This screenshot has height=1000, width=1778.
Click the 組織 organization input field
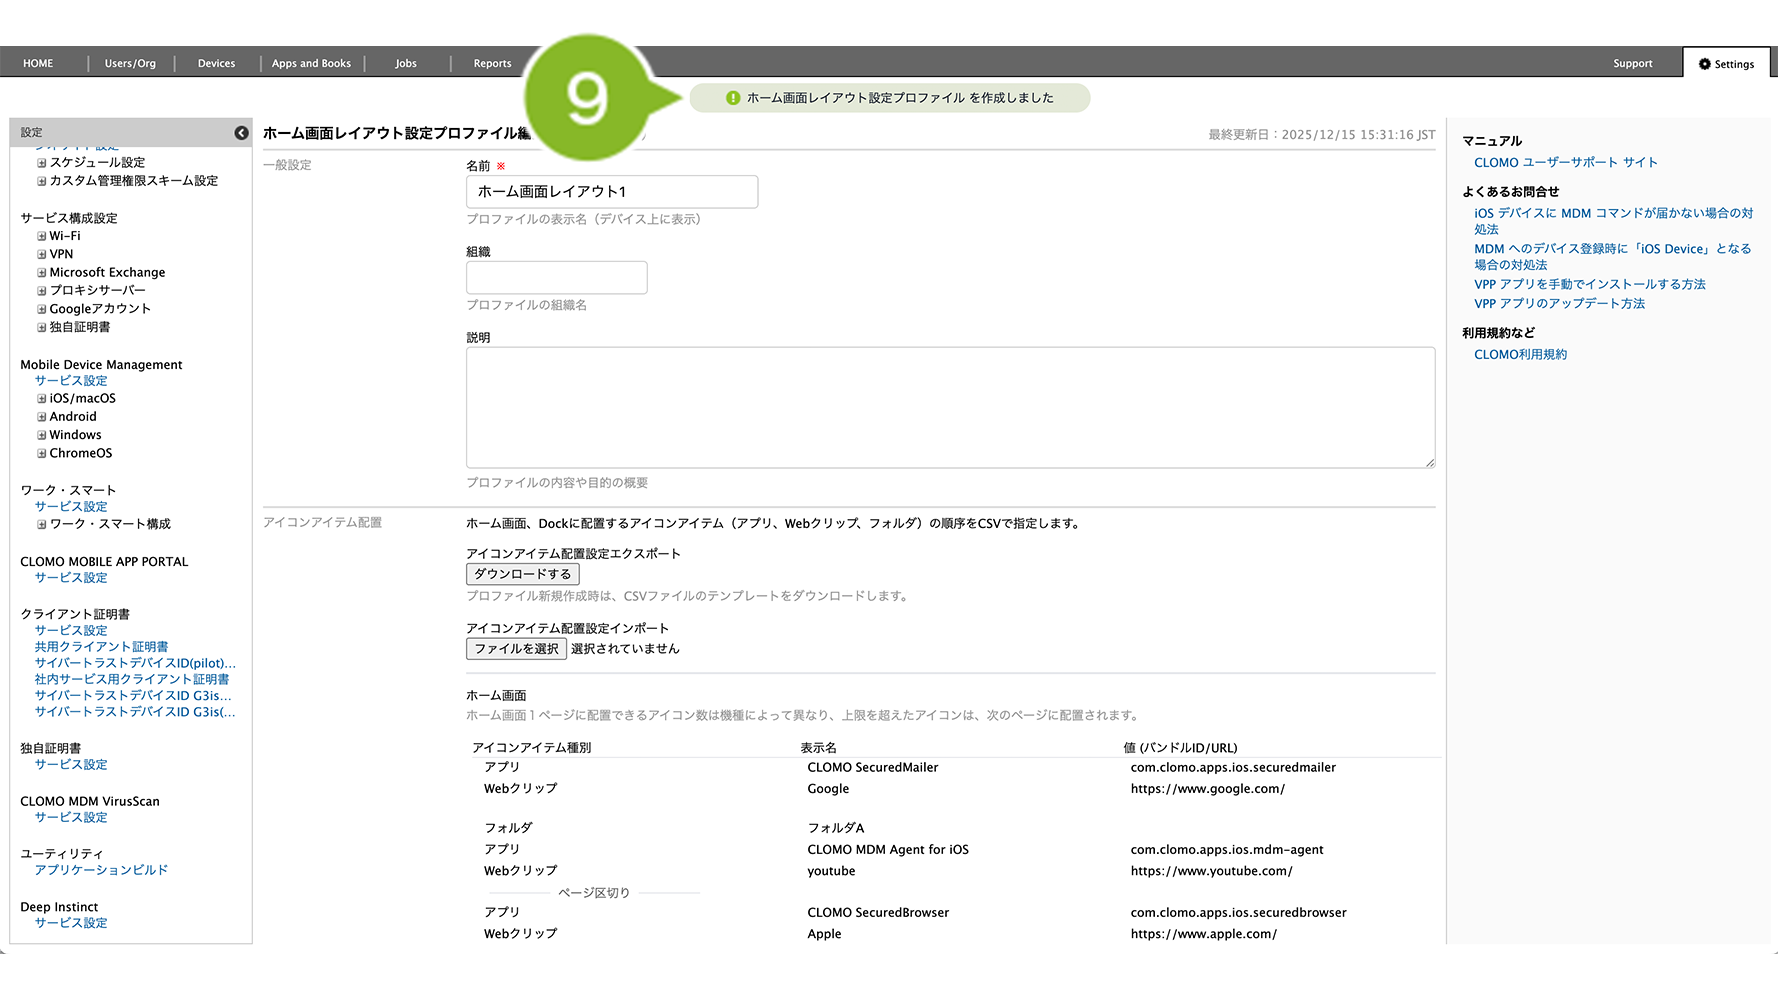[556, 278]
